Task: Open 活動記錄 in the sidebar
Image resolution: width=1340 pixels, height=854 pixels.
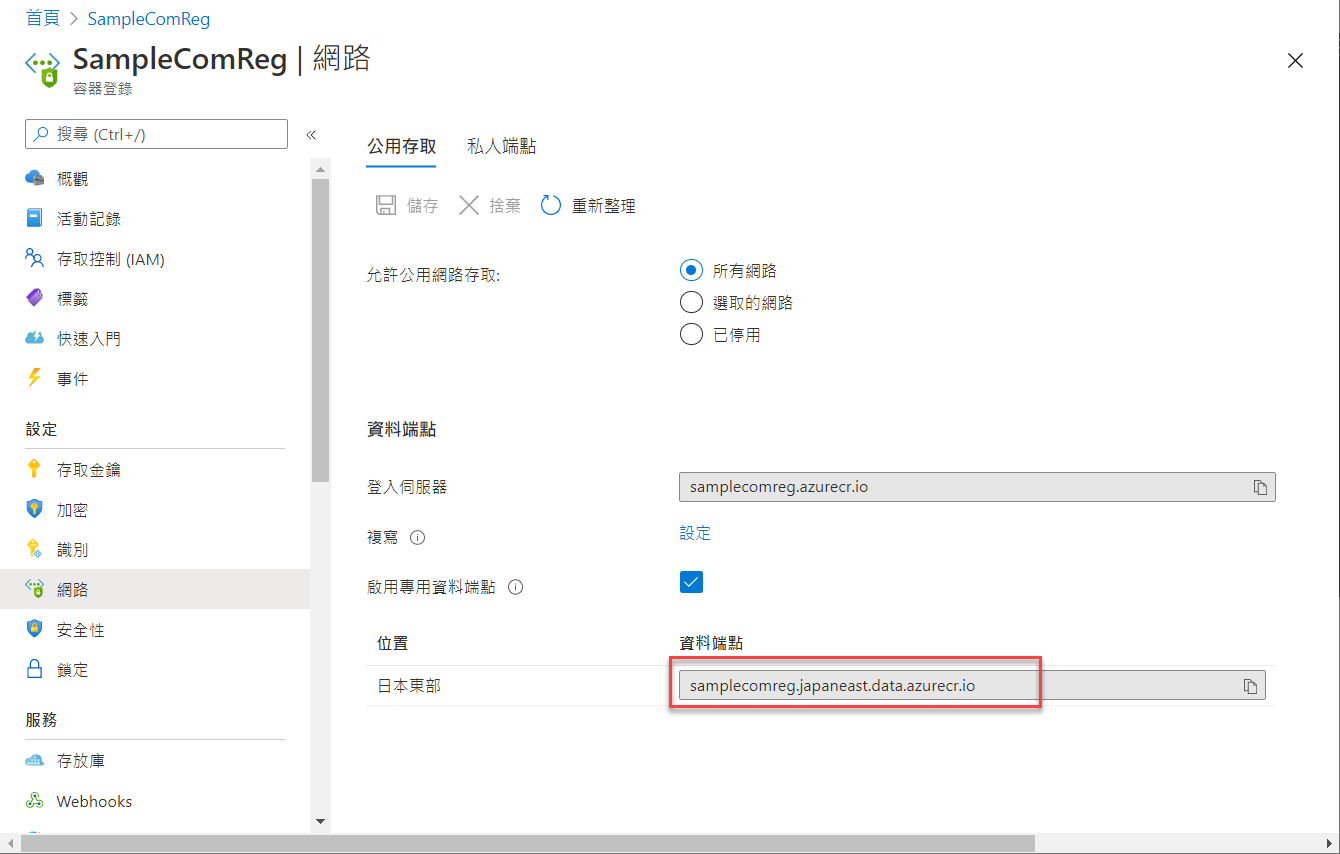Action: pos(155,218)
